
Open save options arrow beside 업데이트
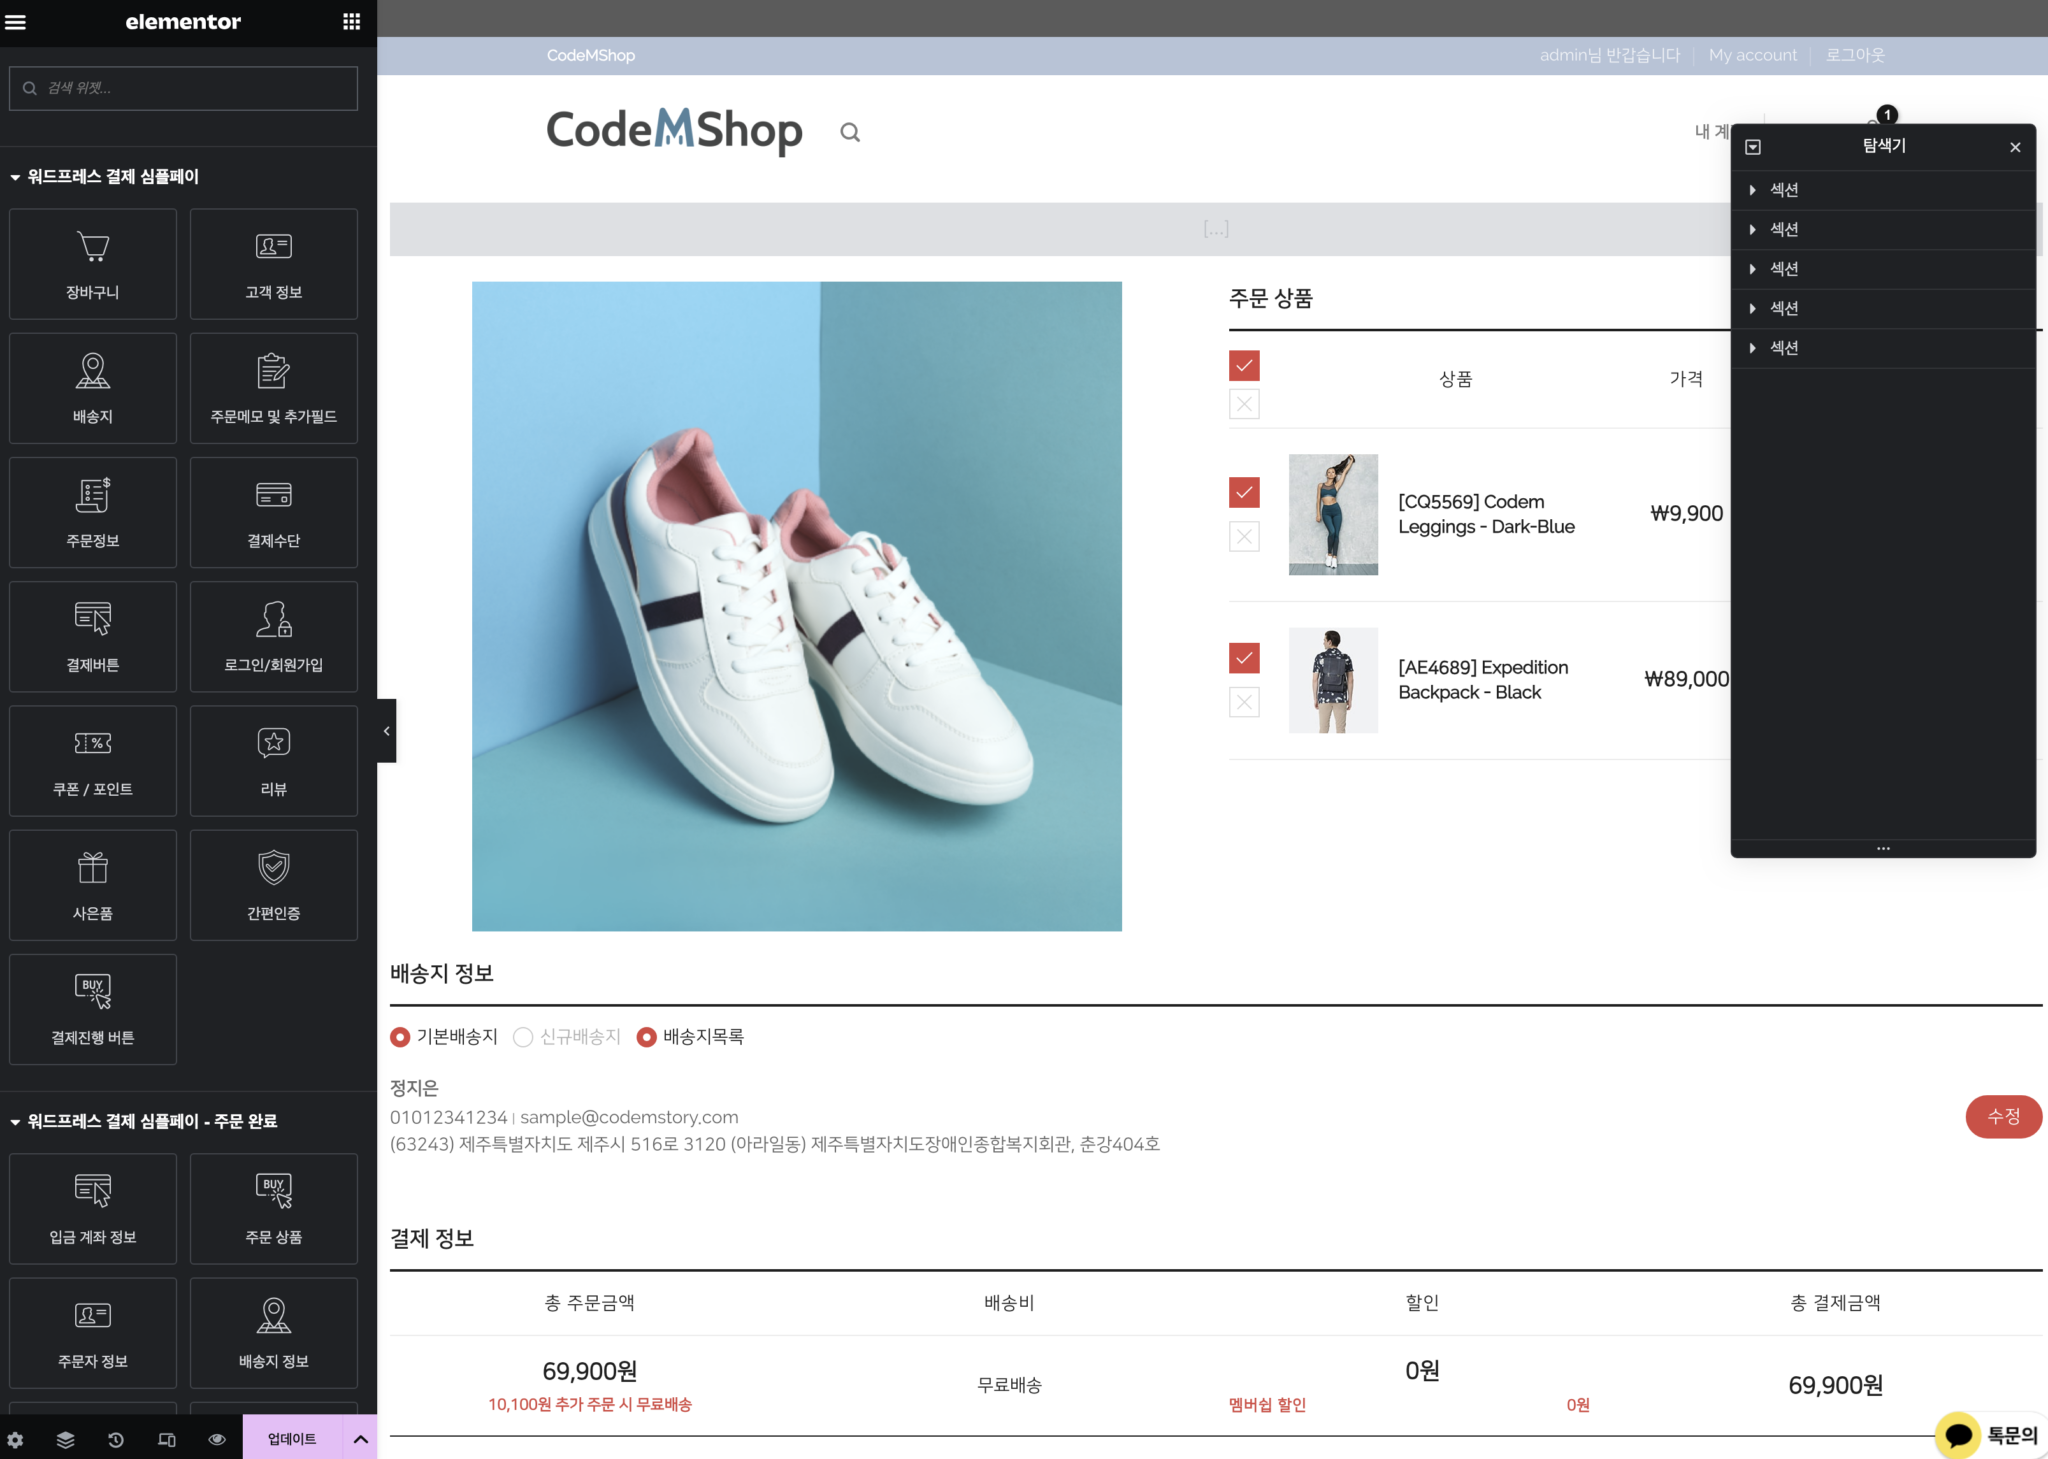pyautogui.click(x=361, y=1439)
